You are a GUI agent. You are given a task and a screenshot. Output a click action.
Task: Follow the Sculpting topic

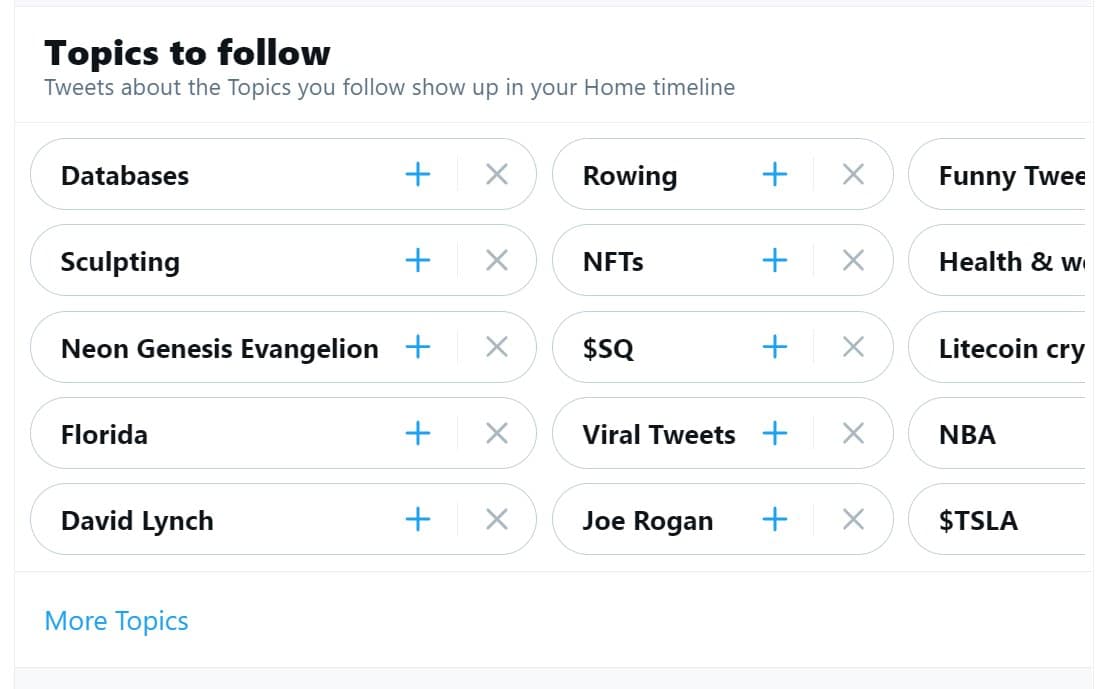click(x=418, y=260)
